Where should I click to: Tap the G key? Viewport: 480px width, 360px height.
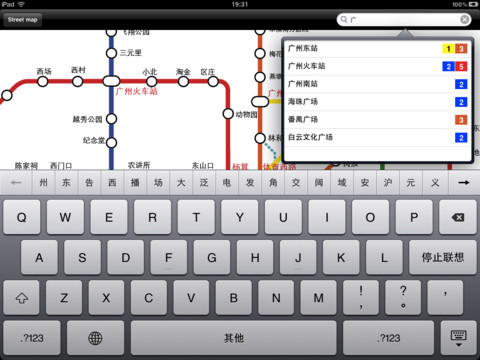pyautogui.click(x=212, y=257)
